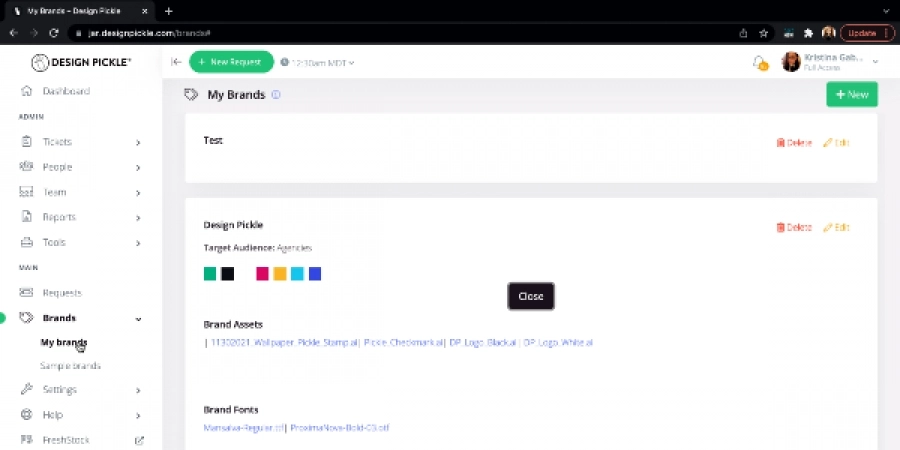Image resolution: width=900 pixels, height=450 pixels.
Task: Expand the Reports menu chevron
Action: click(x=138, y=218)
